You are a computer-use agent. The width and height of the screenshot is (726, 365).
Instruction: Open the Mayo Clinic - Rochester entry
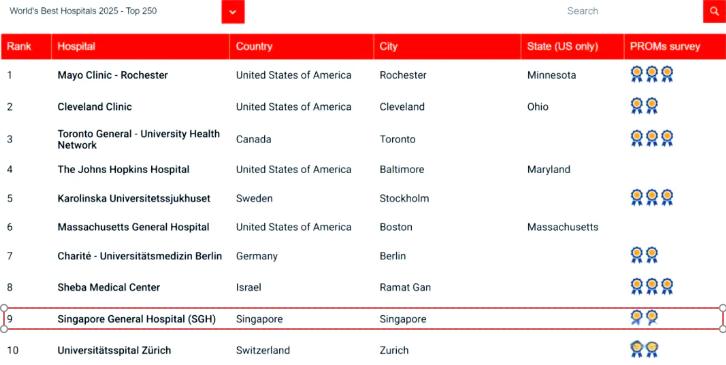click(113, 75)
